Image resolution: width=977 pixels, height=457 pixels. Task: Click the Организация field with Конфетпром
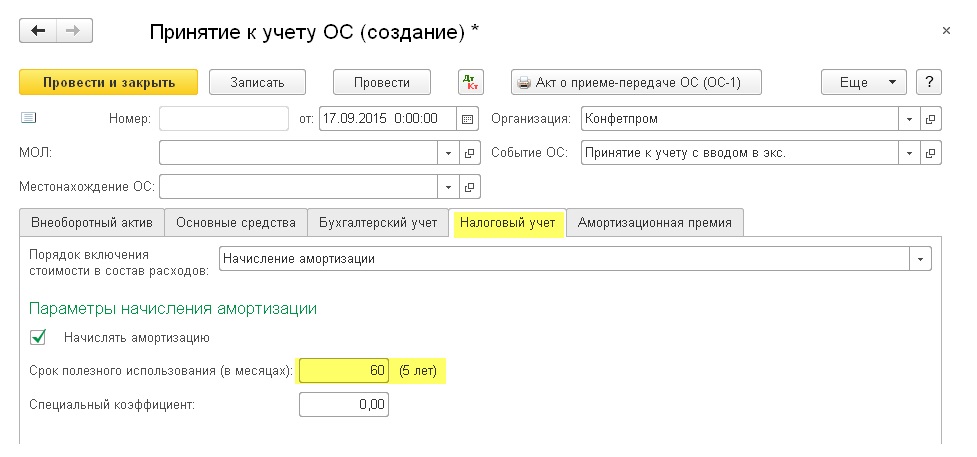[x=740, y=118]
